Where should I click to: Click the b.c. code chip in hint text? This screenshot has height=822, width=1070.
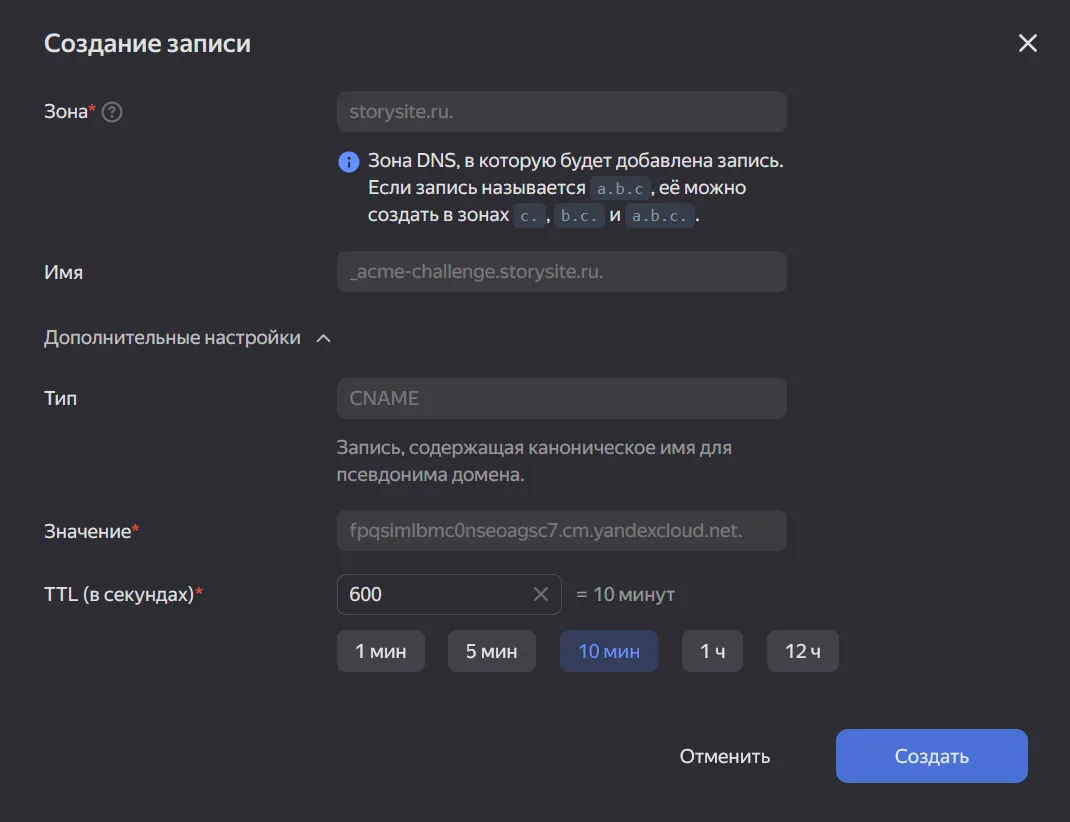[581, 214]
